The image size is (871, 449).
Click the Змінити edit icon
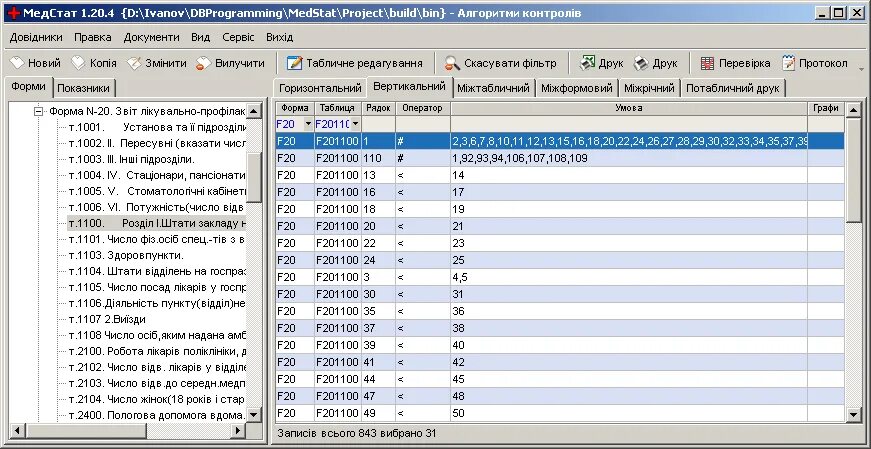(134, 63)
